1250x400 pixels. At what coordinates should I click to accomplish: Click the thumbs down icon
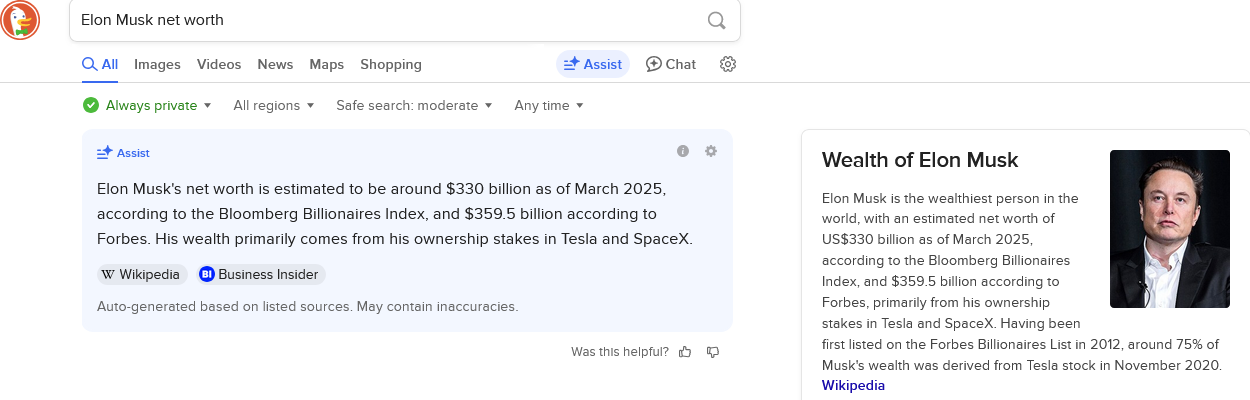[713, 352]
